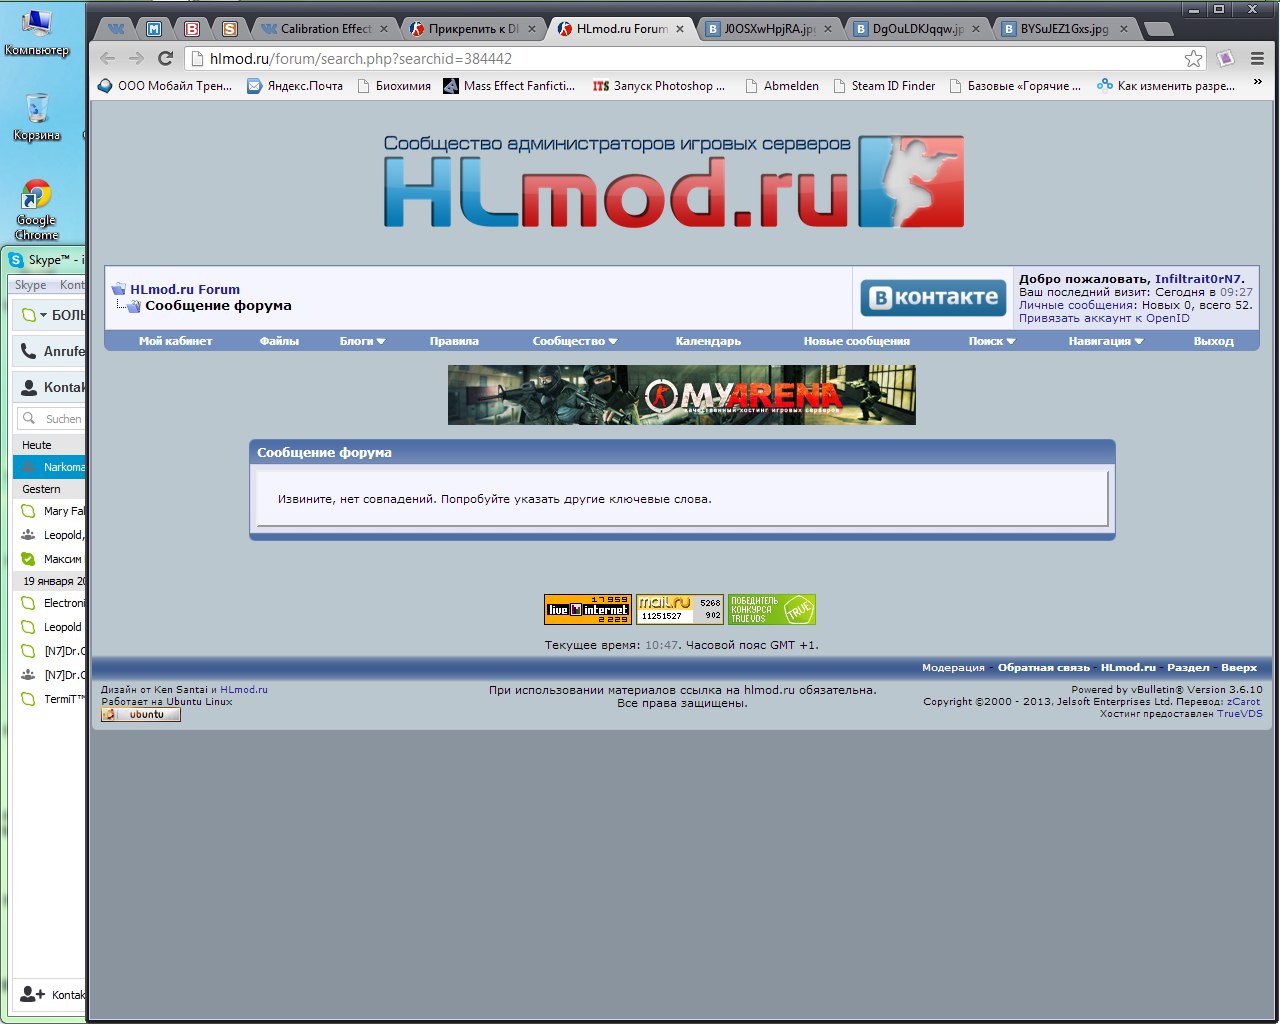Switch to the Прикрепить к DI tab

[x=472, y=29]
